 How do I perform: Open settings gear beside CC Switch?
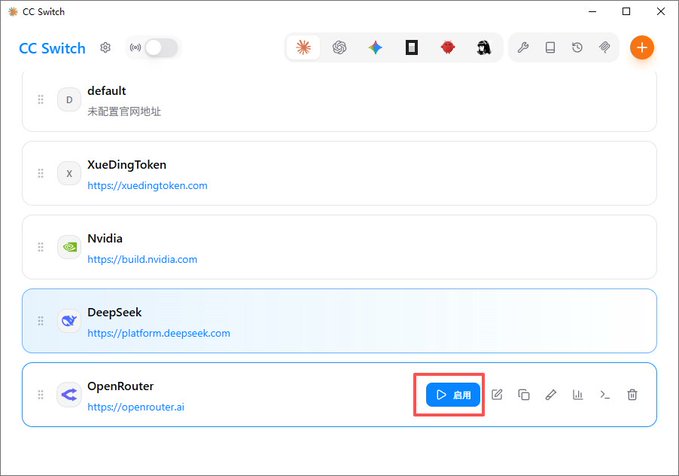pos(105,48)
